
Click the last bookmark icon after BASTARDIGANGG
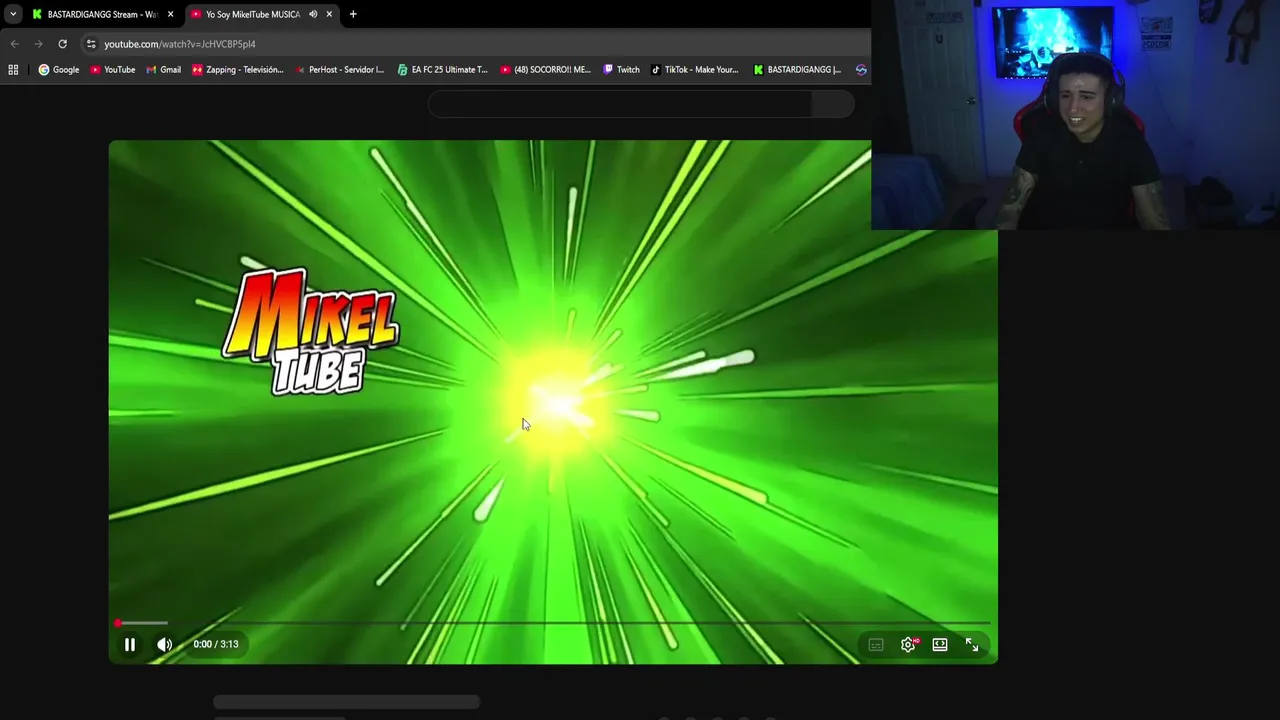click(x=861, y=70)
